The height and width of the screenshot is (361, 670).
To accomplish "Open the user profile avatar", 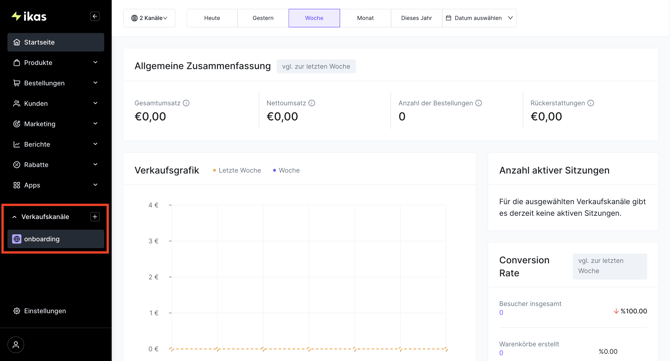I will point(16,345).
